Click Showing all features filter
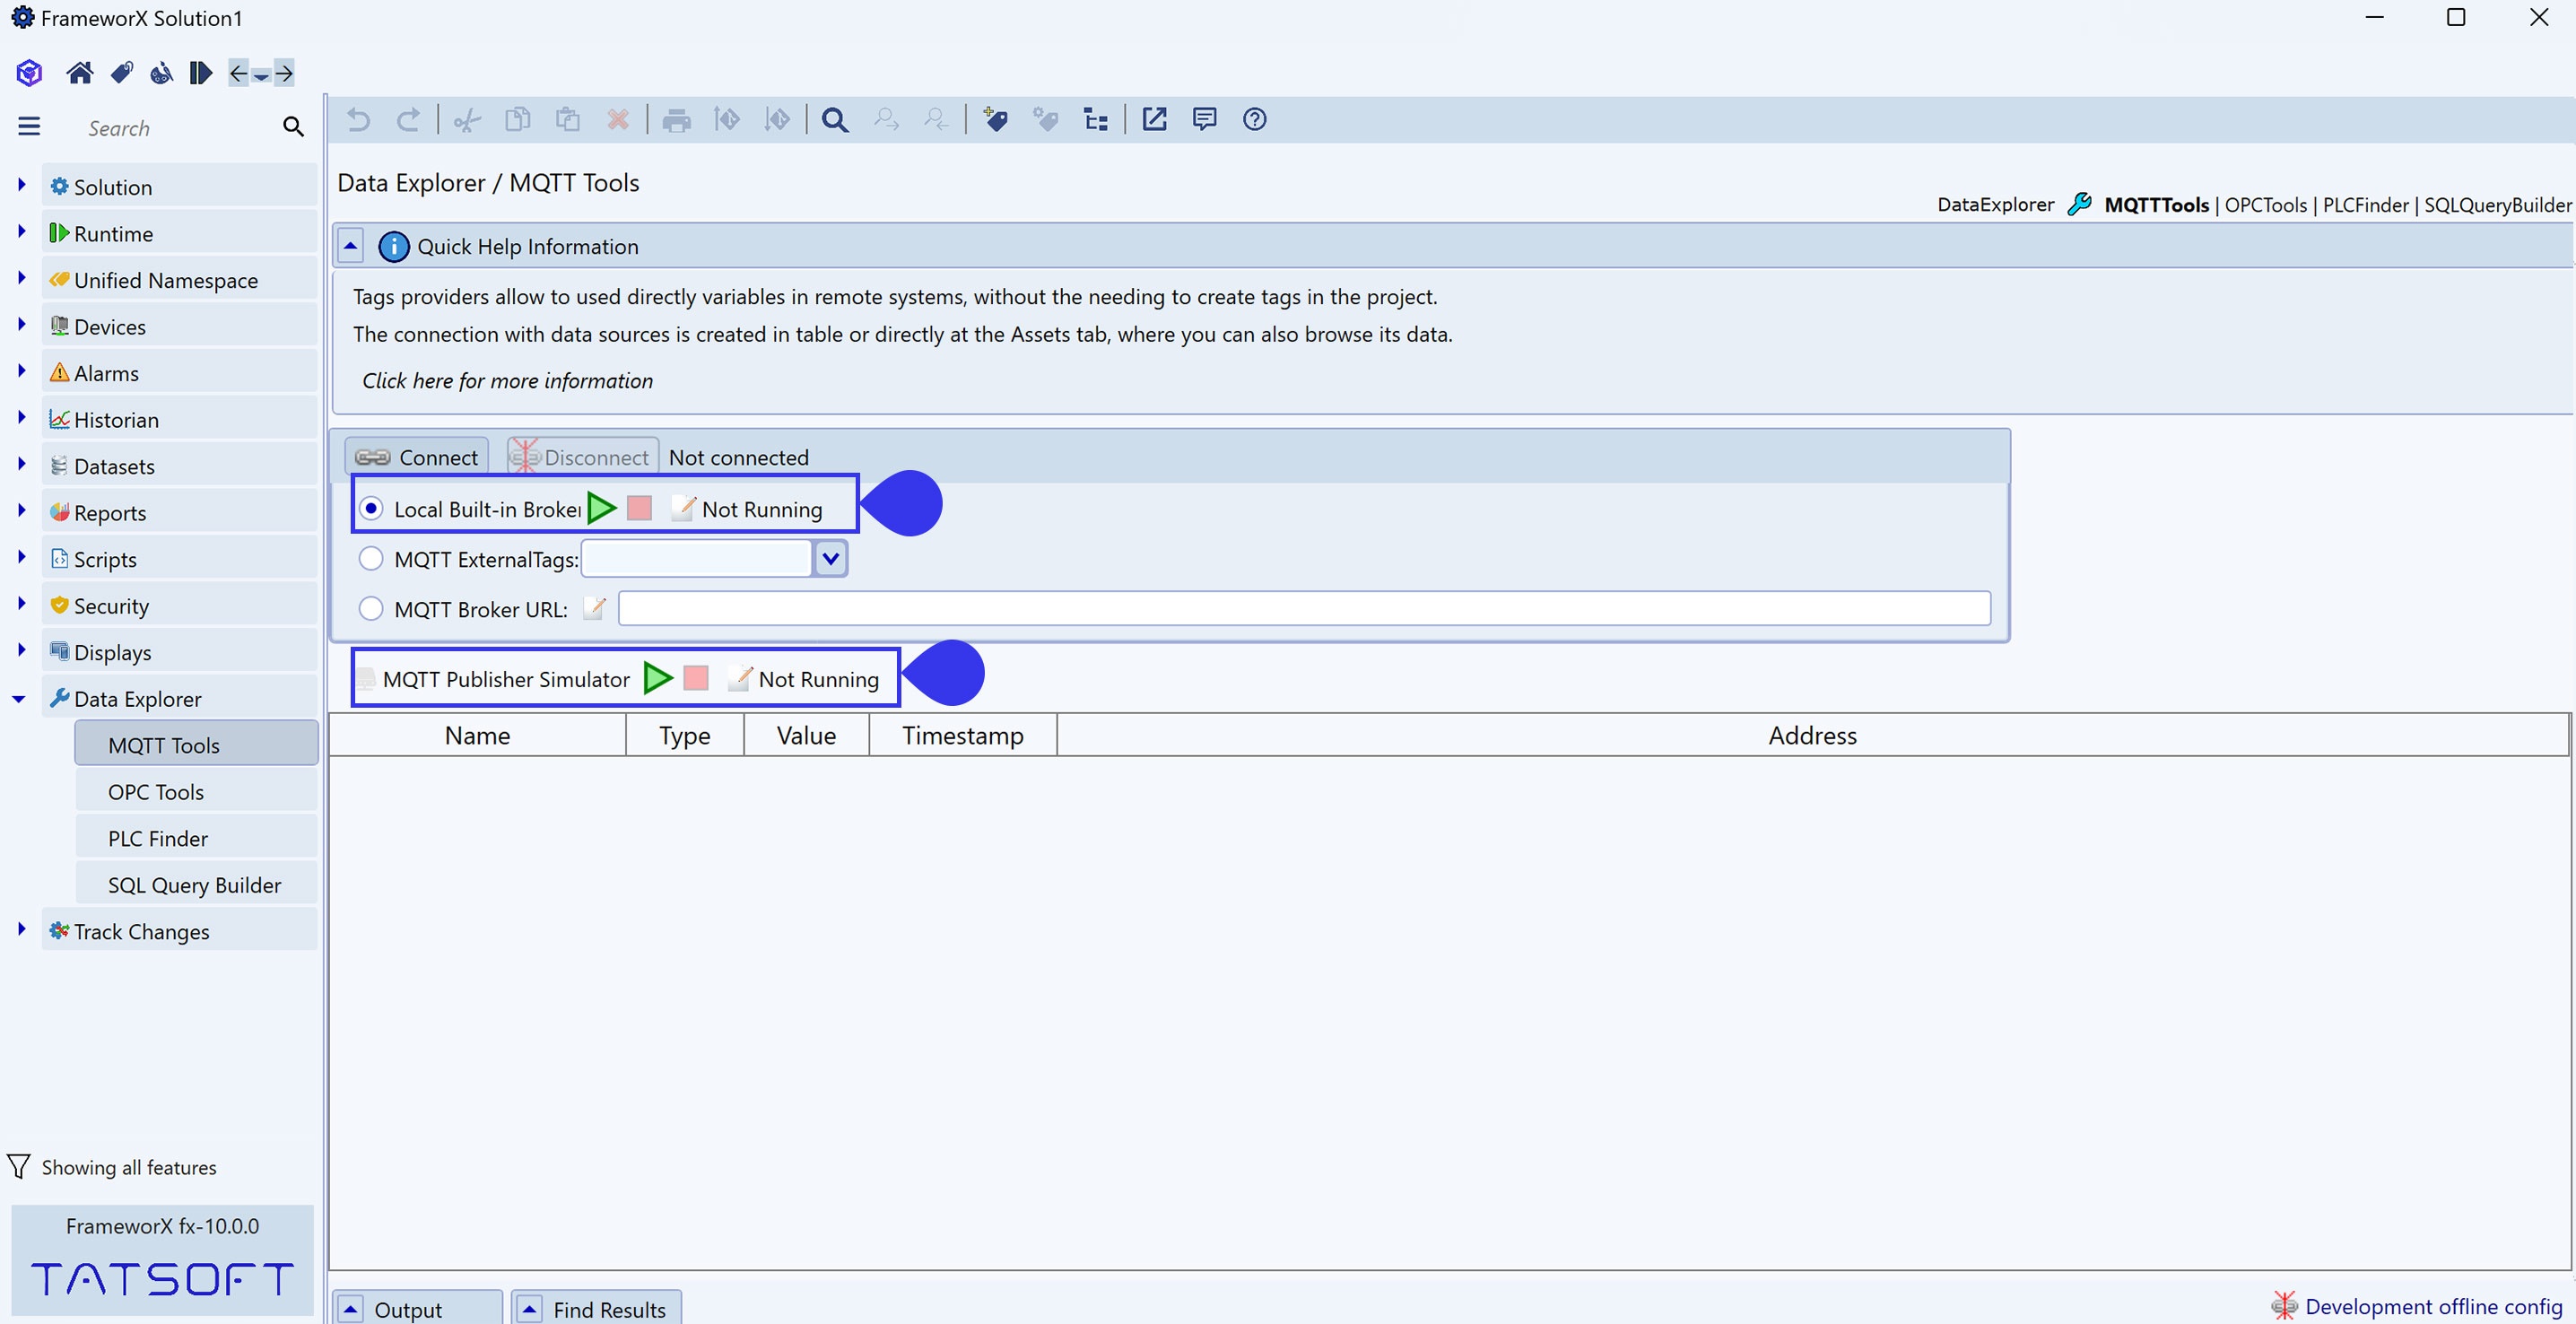The width and height of the screenshot is (2576, 1324). [112, 1167]
